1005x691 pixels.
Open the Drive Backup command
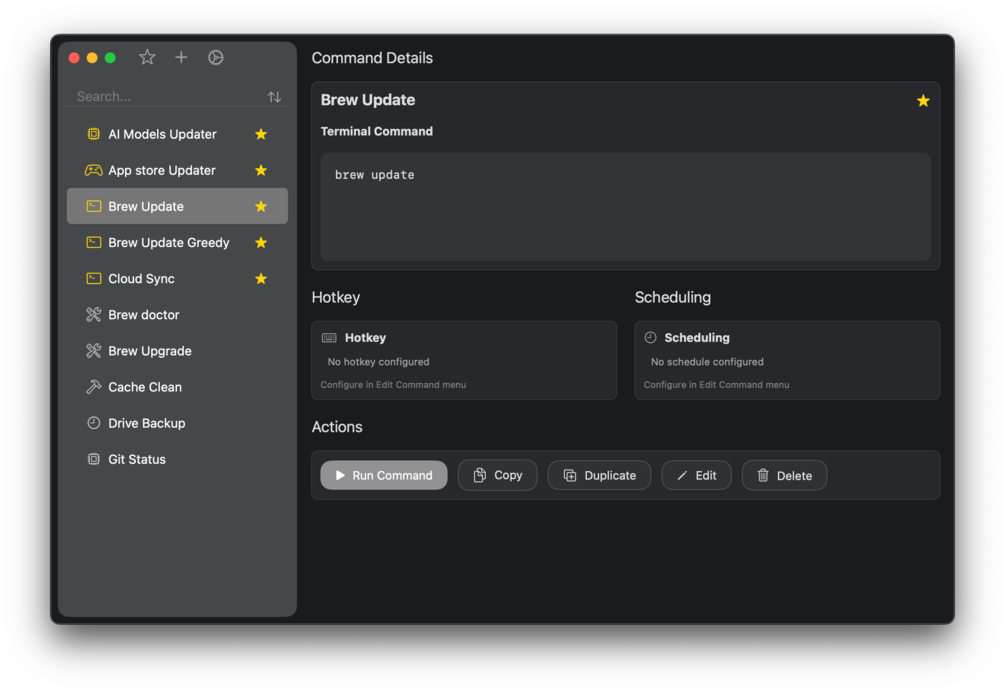click(x=178, y=423)
